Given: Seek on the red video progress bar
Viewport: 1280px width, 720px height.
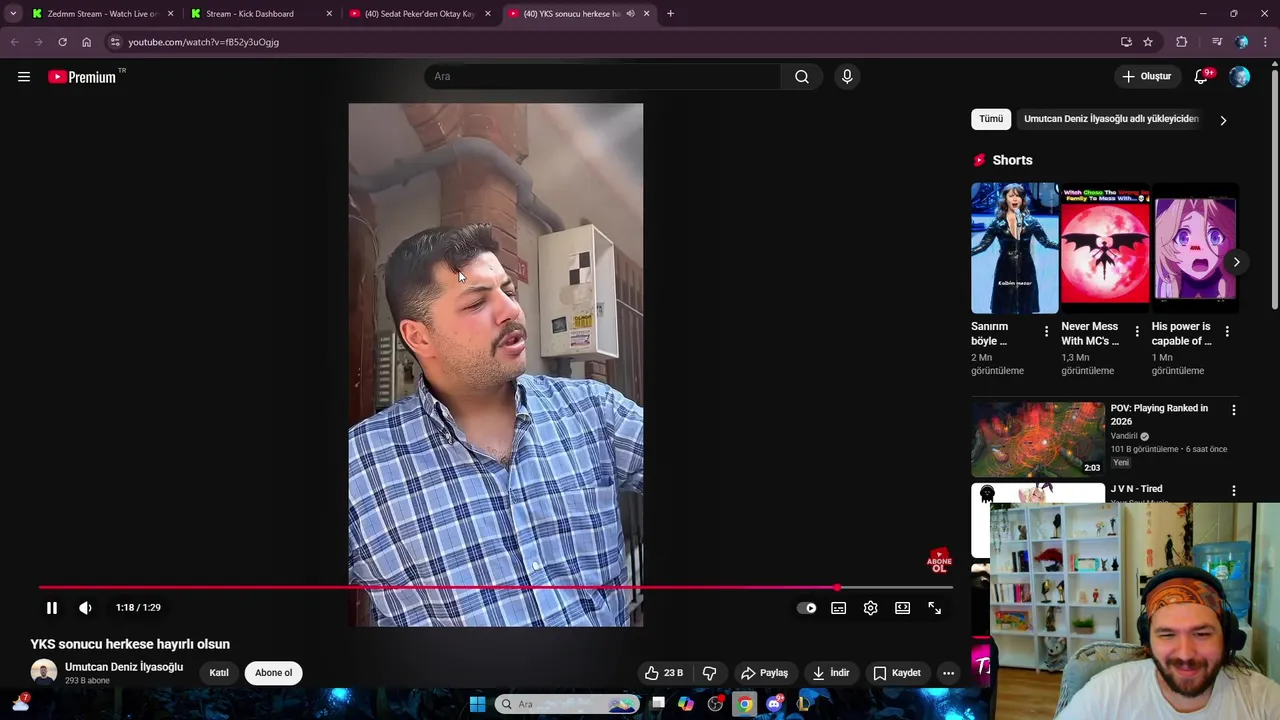Looking at the screenshot, I should coord(496,588).
